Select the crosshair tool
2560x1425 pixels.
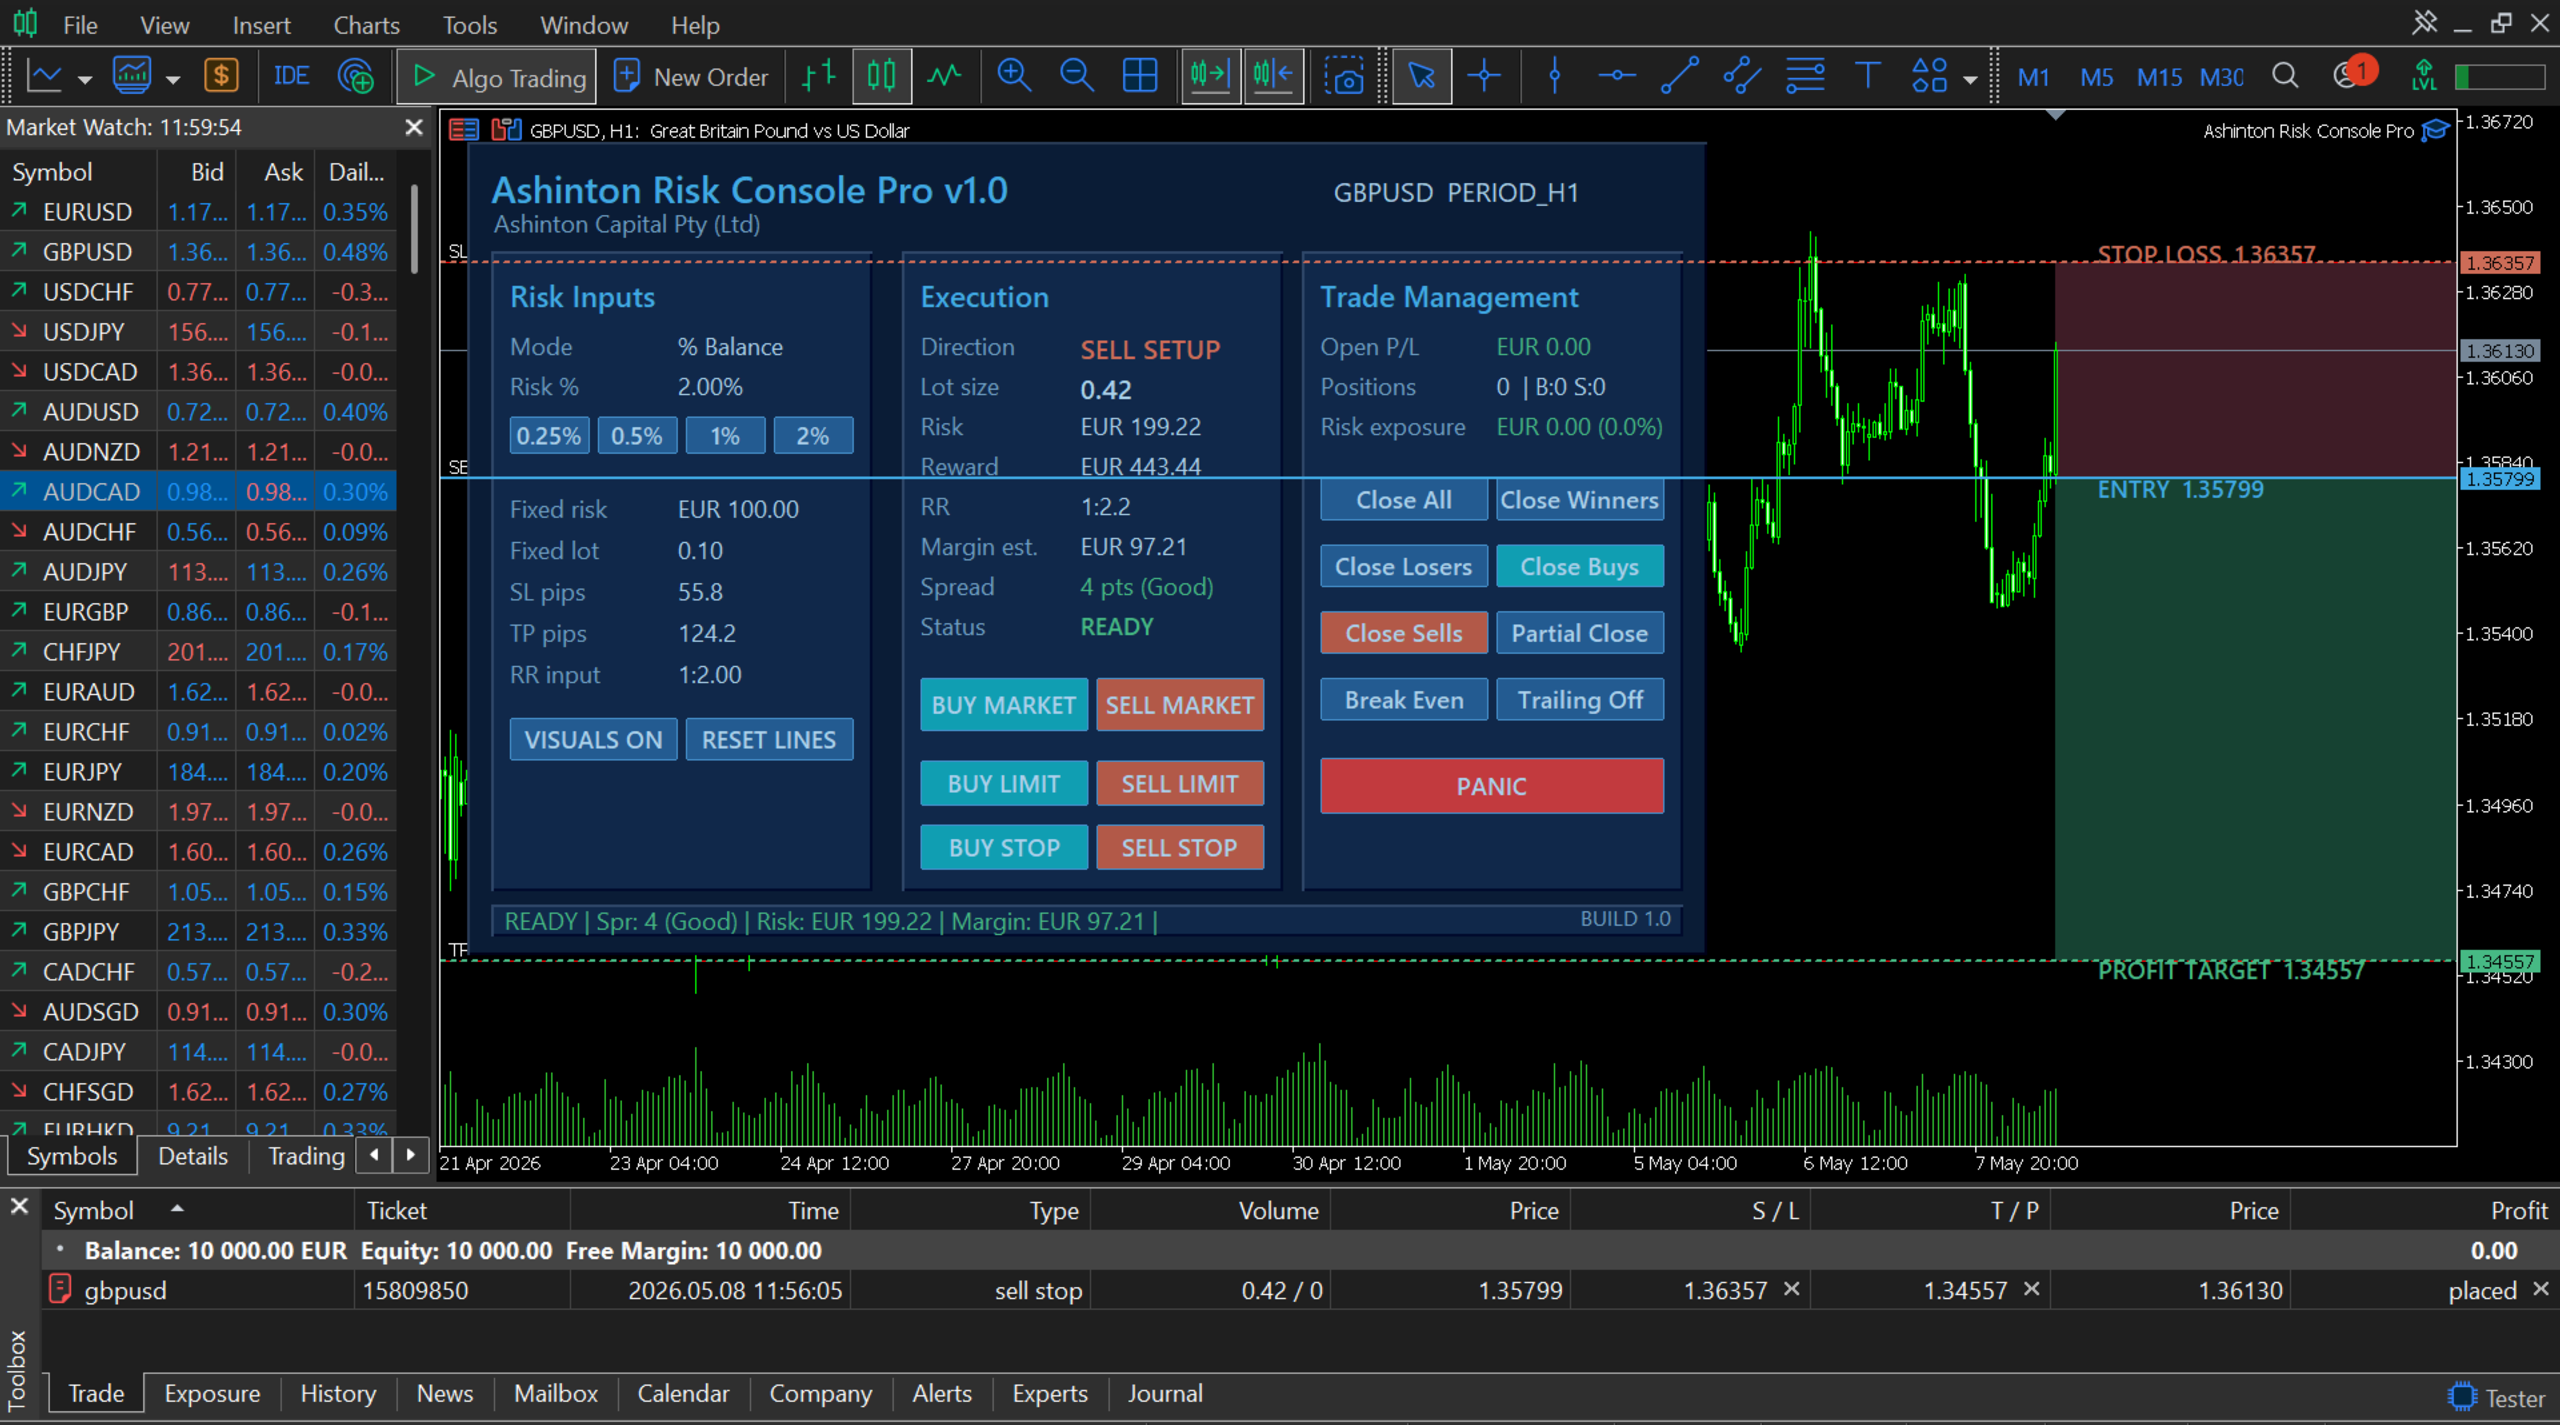click(x=1484, y=76)
